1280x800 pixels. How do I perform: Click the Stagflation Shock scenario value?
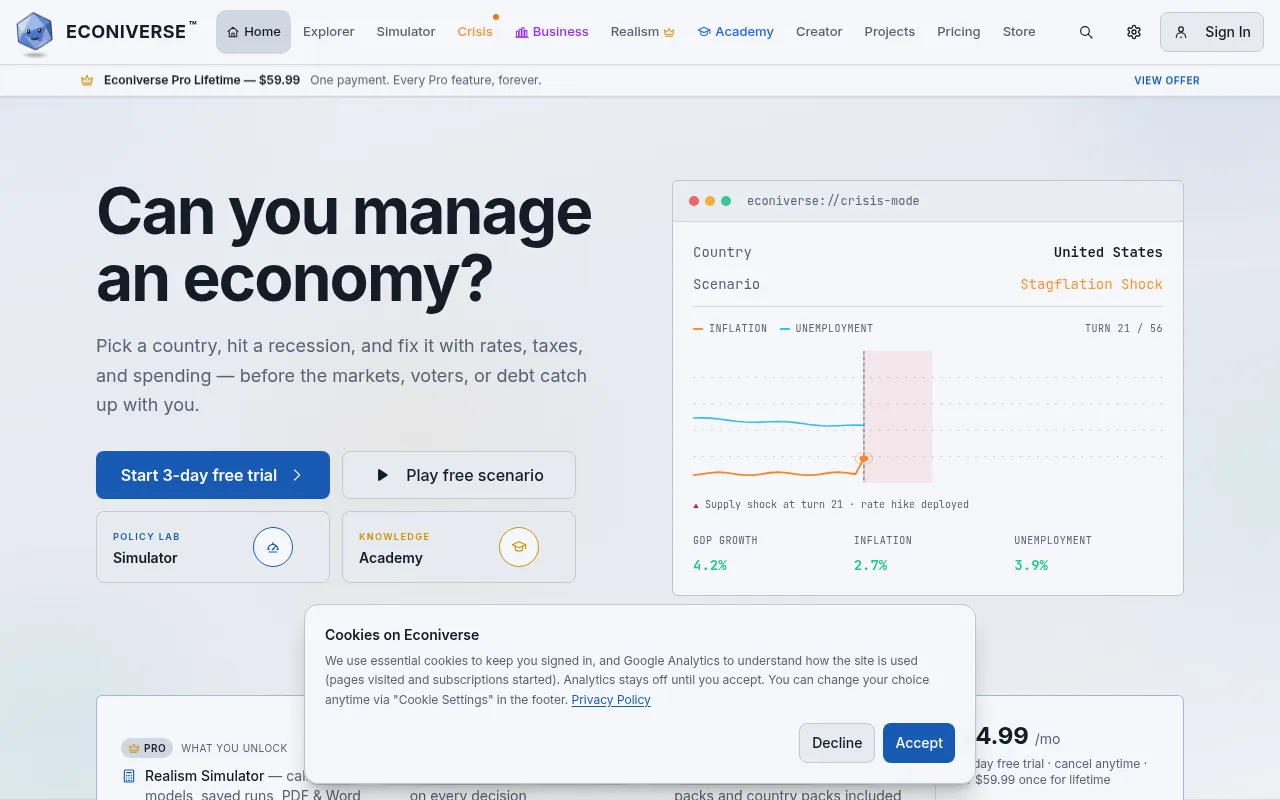coord(1091,285)
